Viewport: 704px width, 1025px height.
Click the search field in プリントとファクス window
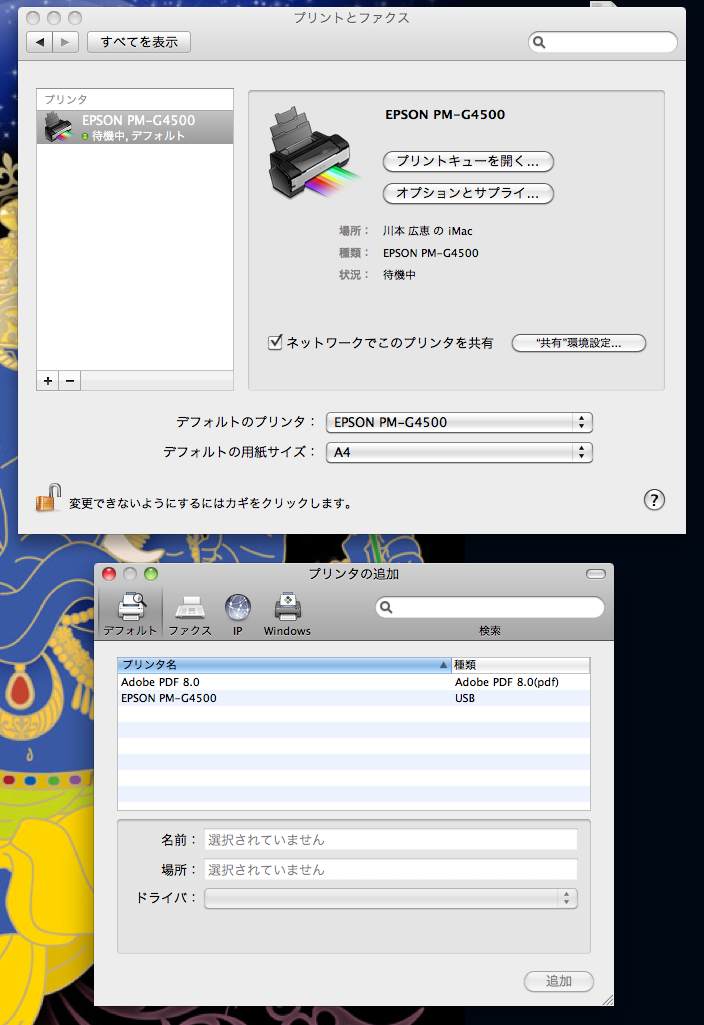pos(603,42)
